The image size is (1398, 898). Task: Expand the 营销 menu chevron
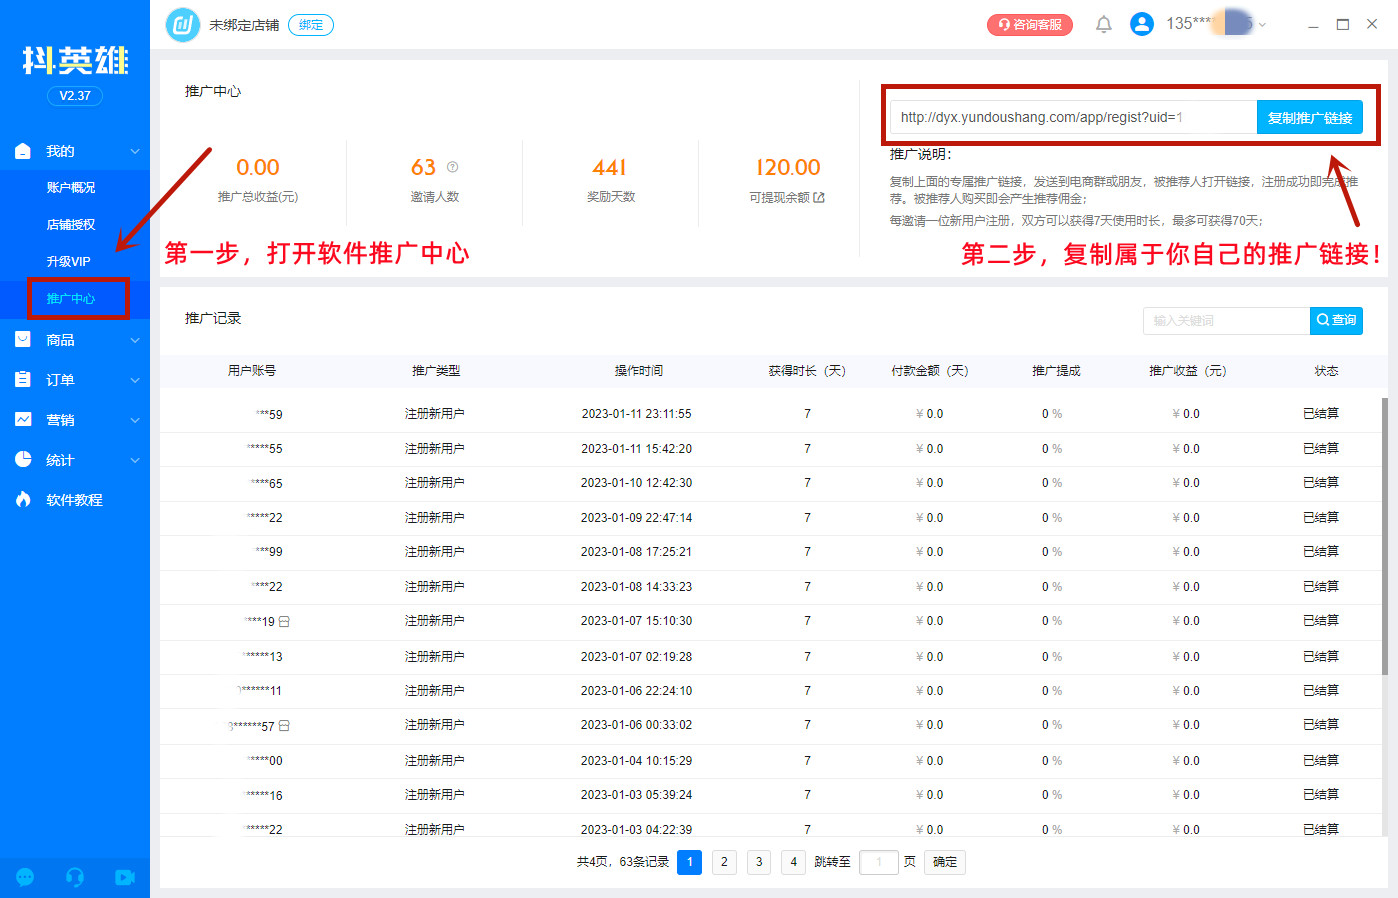point(135,421)
